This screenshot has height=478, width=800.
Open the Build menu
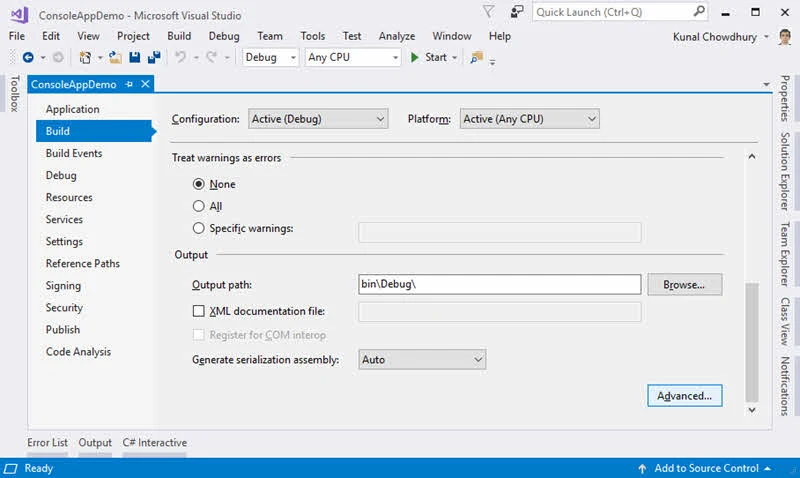coord(179,36)
